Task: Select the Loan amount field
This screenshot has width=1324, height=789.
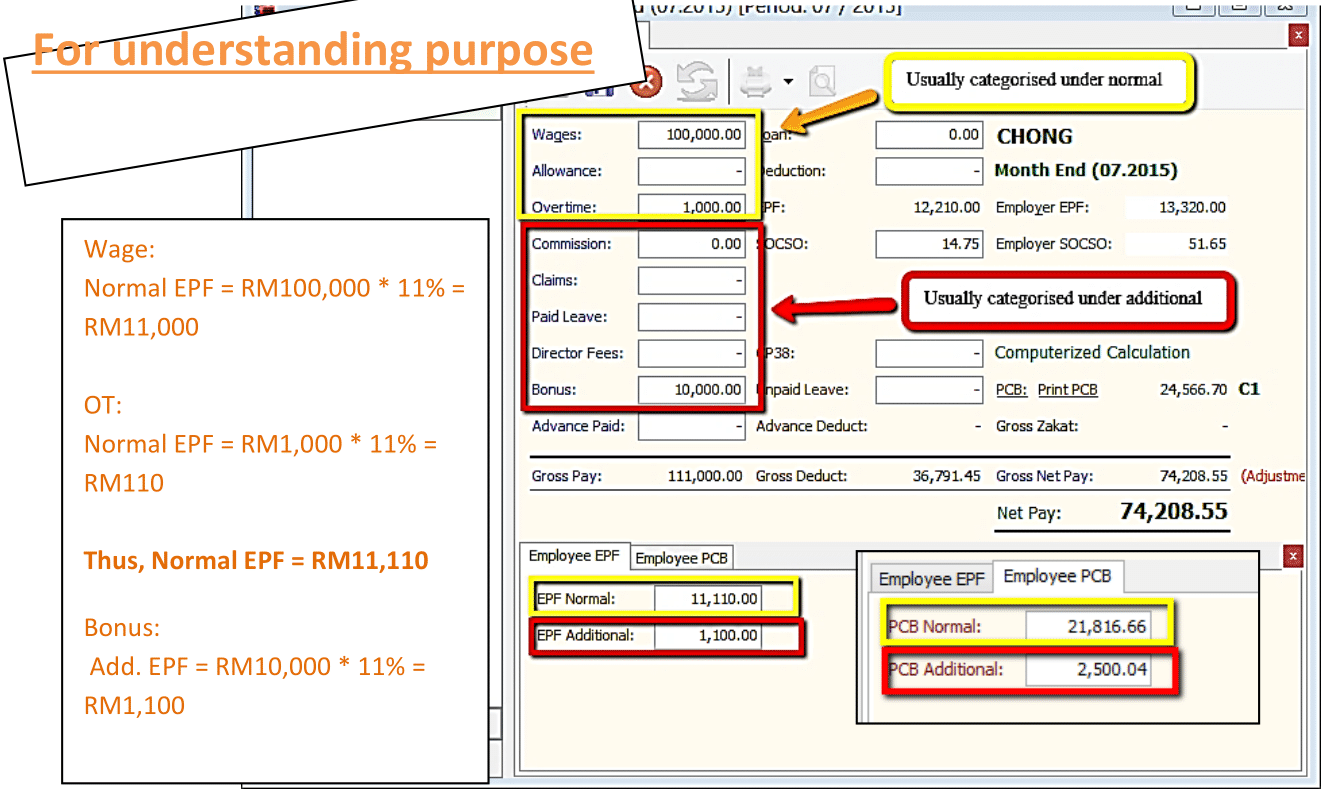Action: 929,134
